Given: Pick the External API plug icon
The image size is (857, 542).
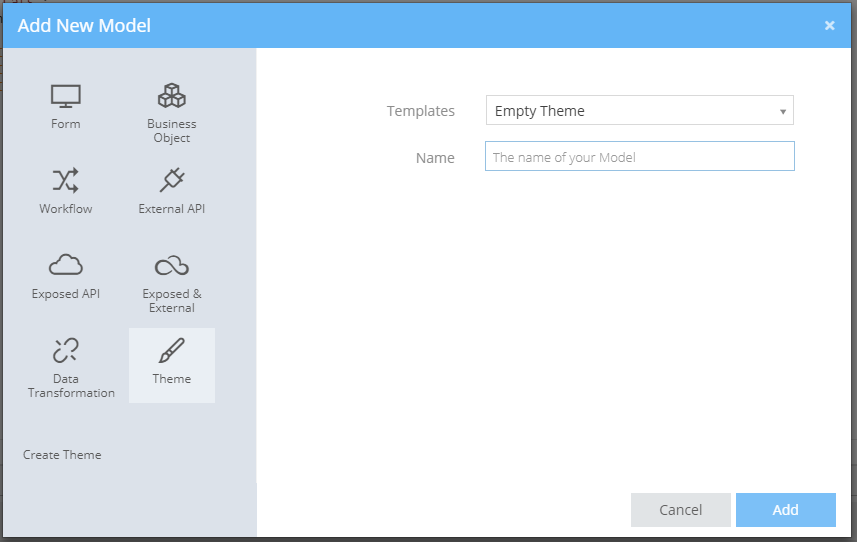Looking at the screenshot, I should 172,181.
